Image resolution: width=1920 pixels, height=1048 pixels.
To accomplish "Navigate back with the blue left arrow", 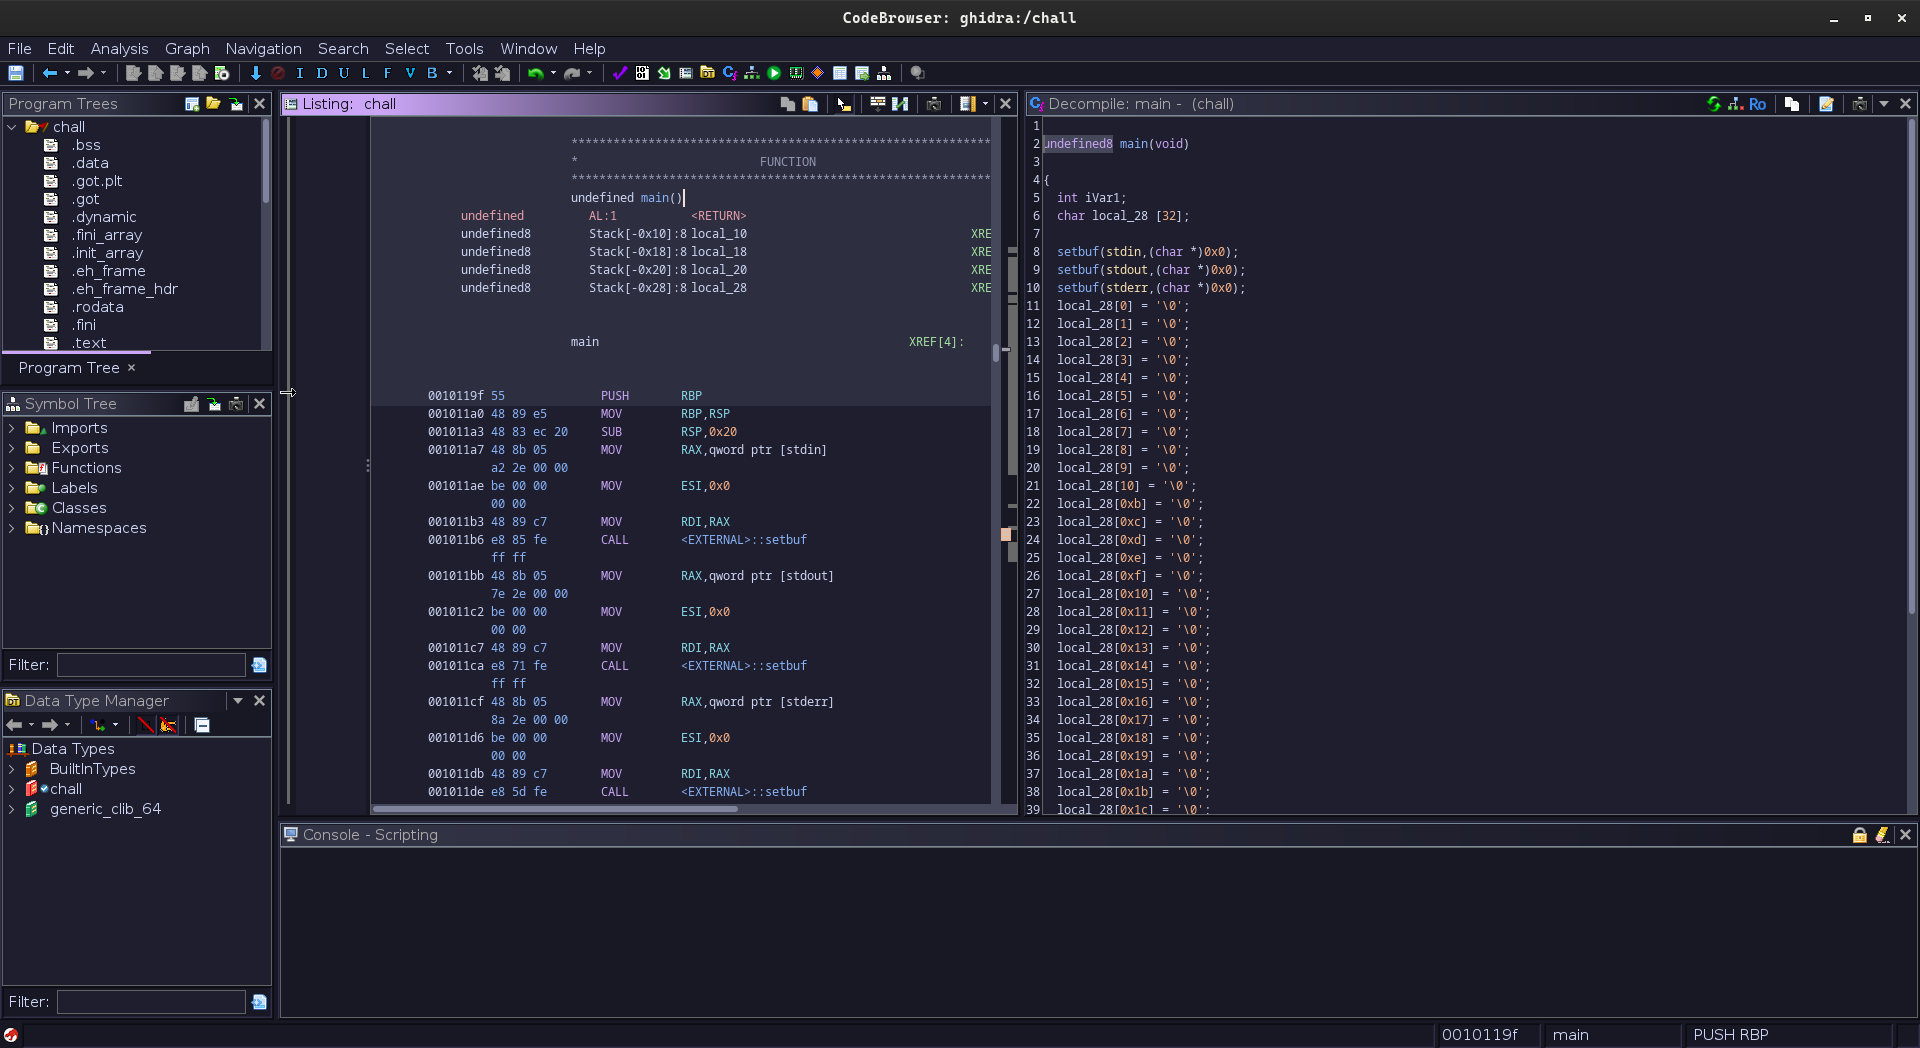I will tap(49, 73).
